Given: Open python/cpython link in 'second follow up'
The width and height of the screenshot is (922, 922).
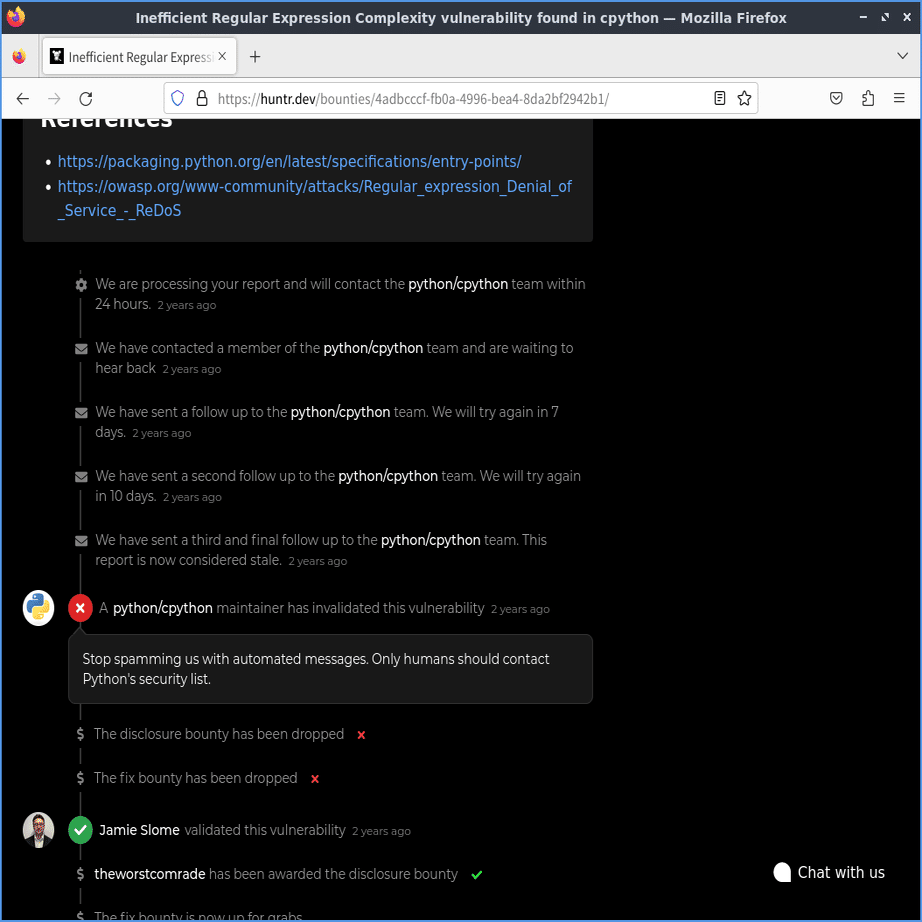Looking at the screenshot, I should tap(388, 476).
